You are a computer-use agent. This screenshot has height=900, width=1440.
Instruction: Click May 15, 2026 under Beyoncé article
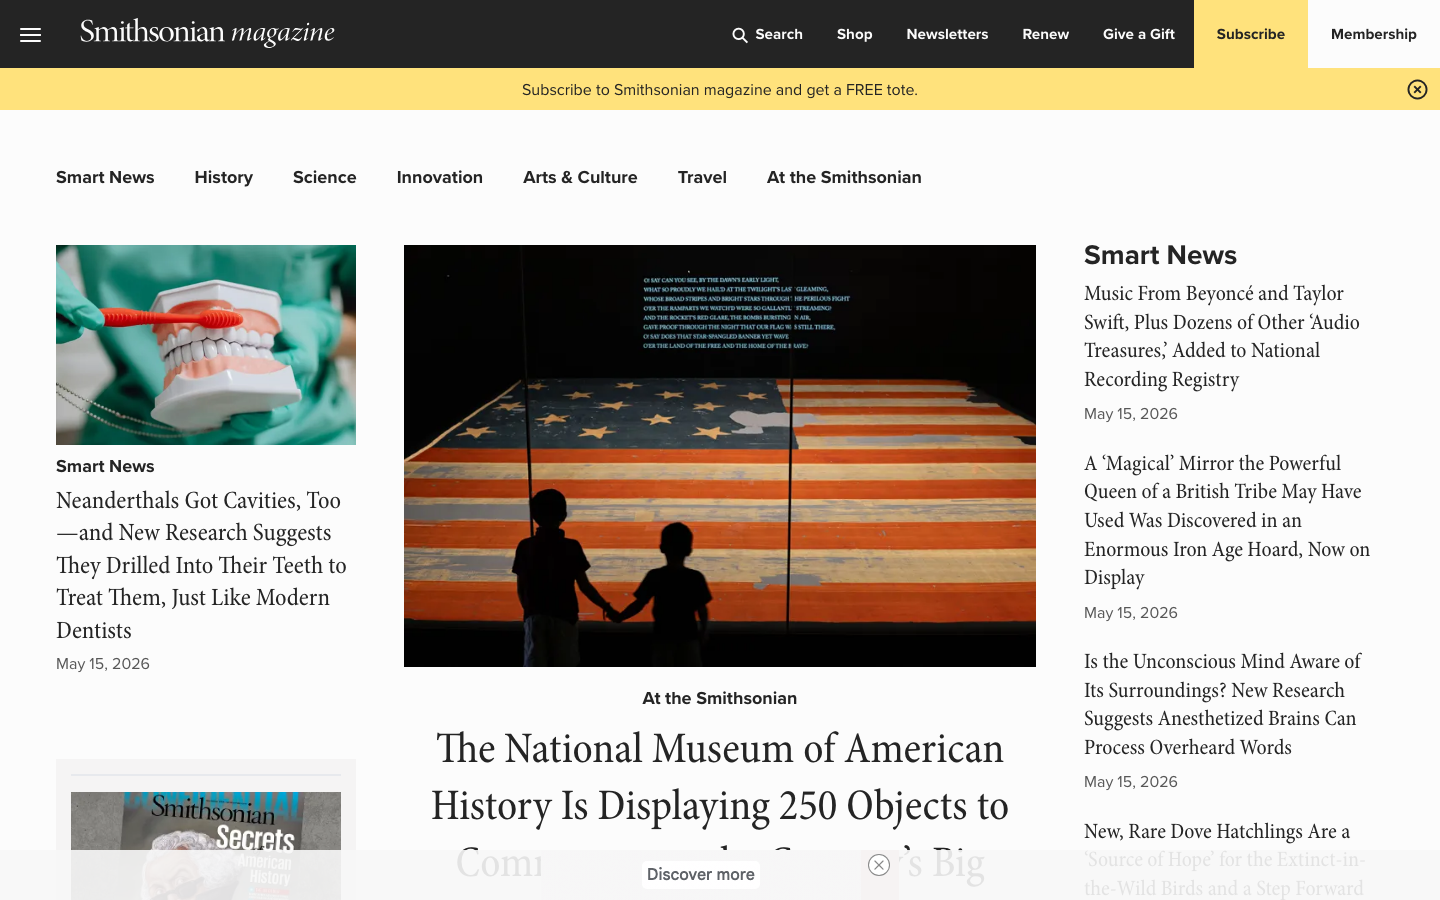(1131, 414)
